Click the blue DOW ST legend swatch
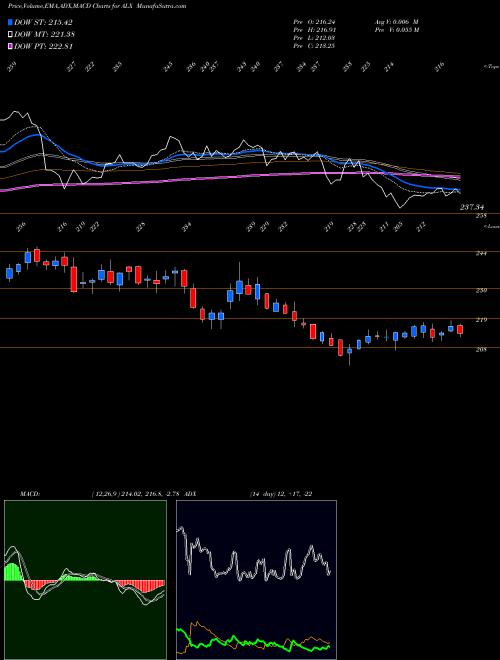 pos(10,22)
